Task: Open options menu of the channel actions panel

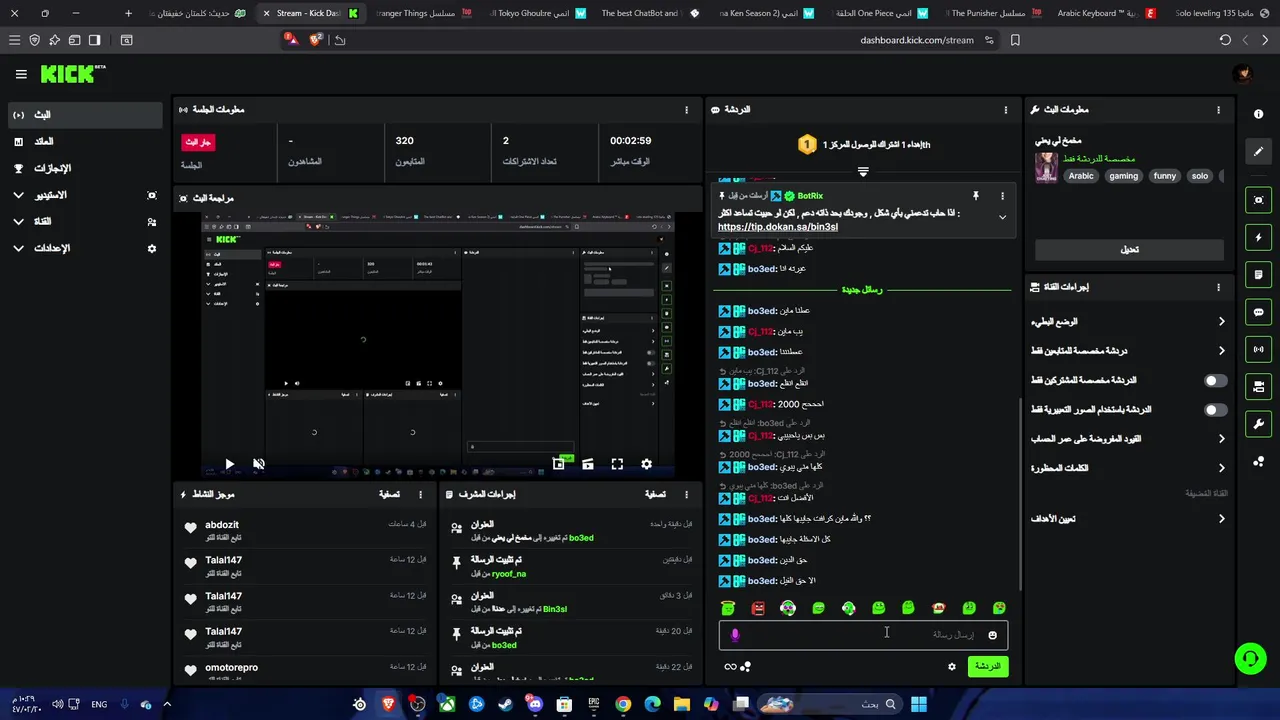Action: (x=1218, y=287)
